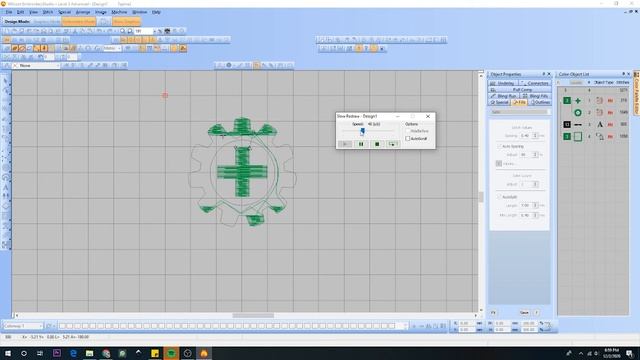The height and width of the screenshot is (360, 640).
Task: Adjust the Slow Redraw speed slider
Action: 362,131
